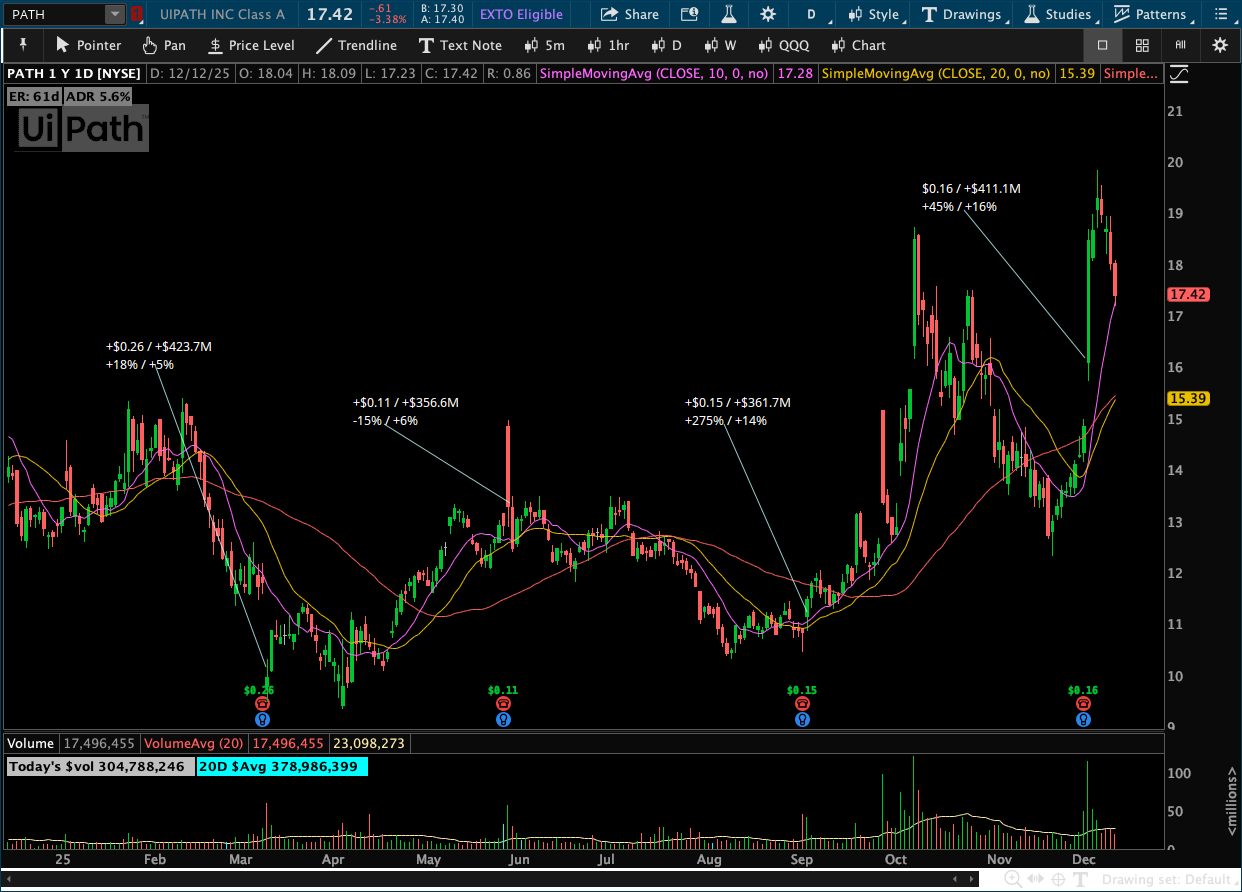Open the D timeframe dropdown in top bar
1242x892 pixels.
[817, 14]
